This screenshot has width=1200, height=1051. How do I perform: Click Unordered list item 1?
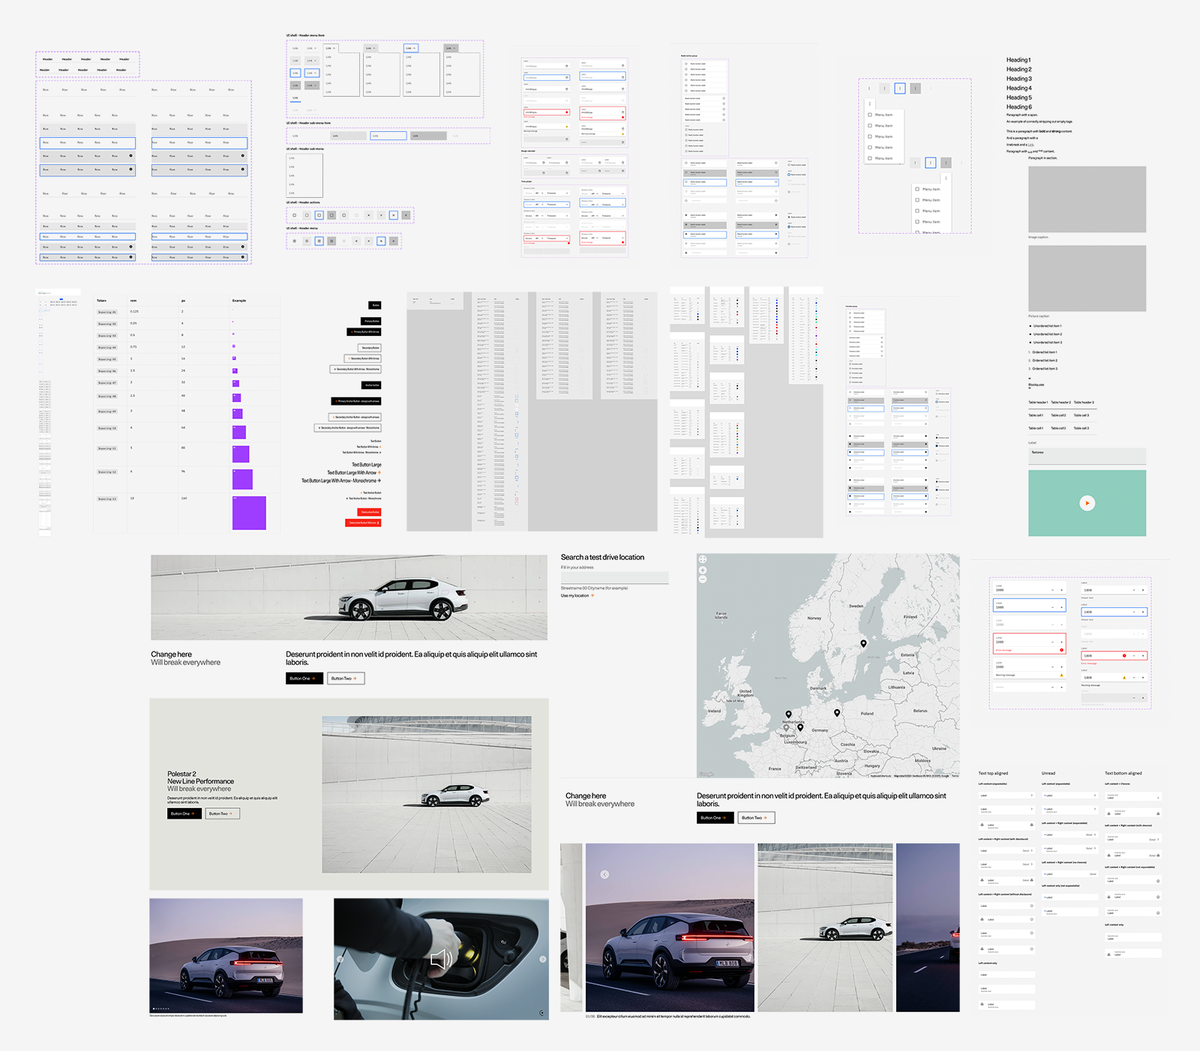pos(1047,326)
